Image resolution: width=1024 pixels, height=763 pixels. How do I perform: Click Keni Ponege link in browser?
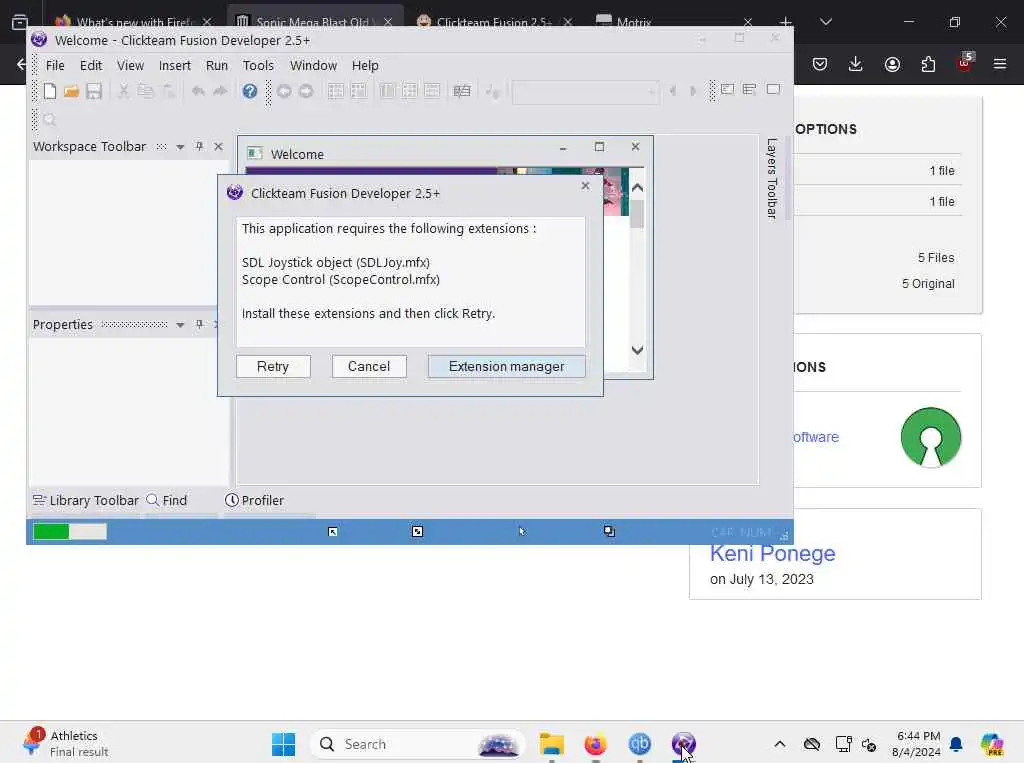point(773,553)
